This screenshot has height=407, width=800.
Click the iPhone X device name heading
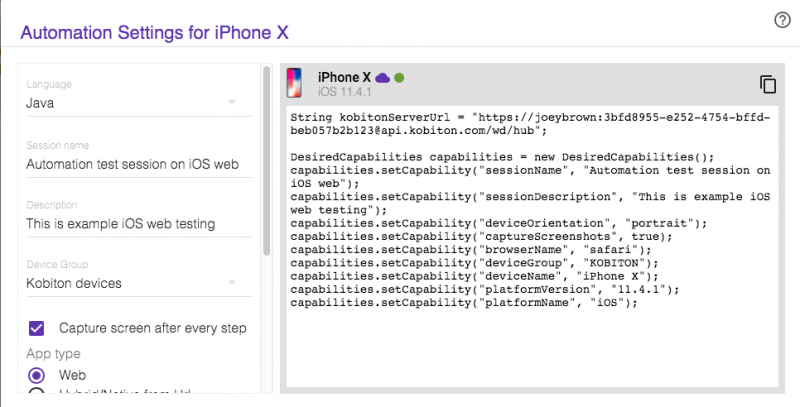[343, 77]
